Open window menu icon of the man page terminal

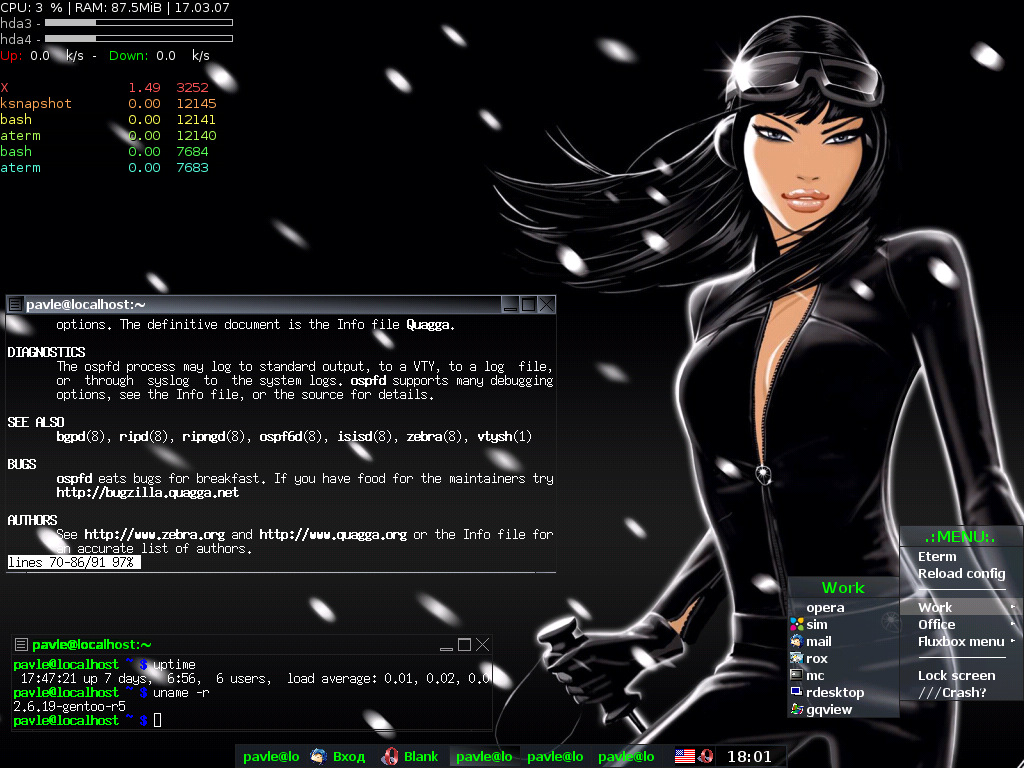pyautogui.click(x=15, y=304)
